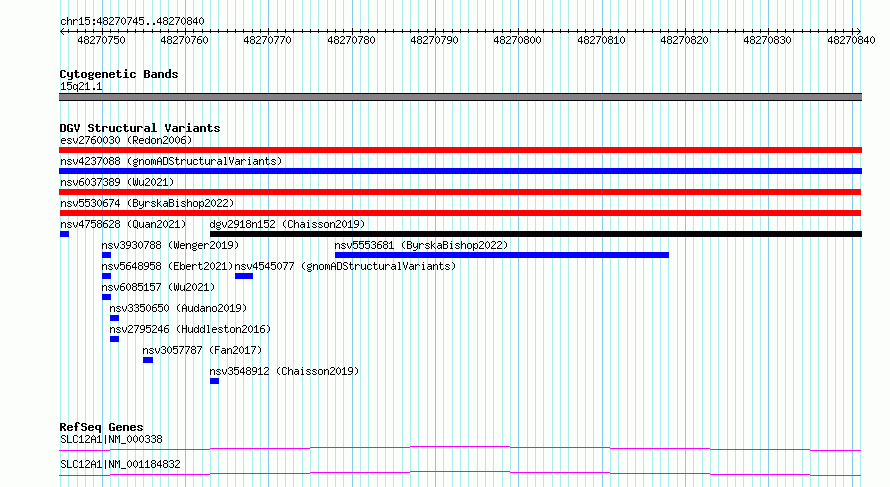The image size is (890, 487).
Task: Click the nsv5648958 (Ebert2021) label
Action: click(x=167, y=266)
